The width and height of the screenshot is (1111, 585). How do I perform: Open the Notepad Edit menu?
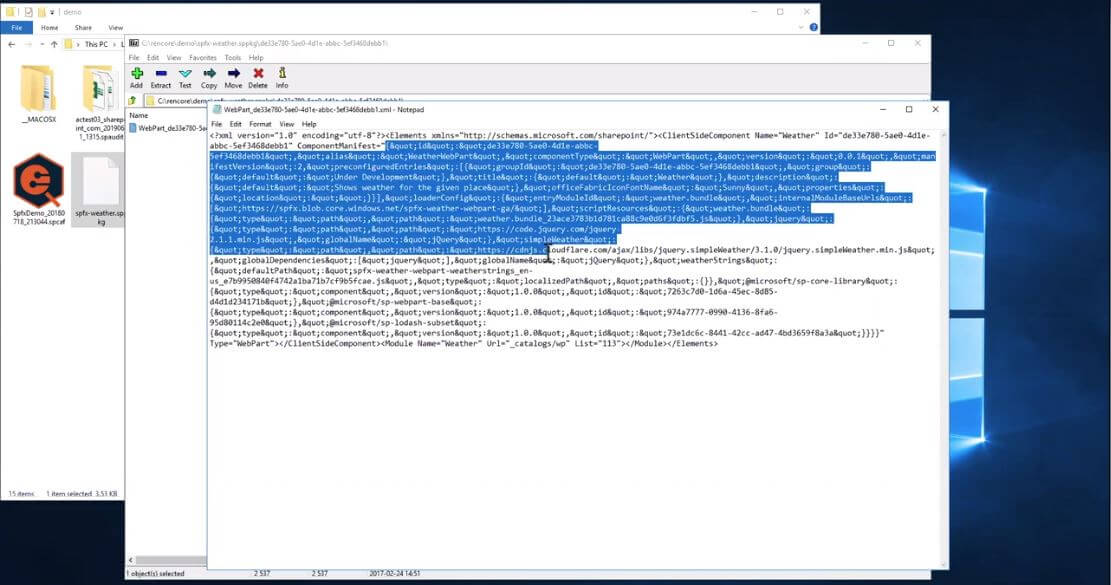tap(236, 124)
